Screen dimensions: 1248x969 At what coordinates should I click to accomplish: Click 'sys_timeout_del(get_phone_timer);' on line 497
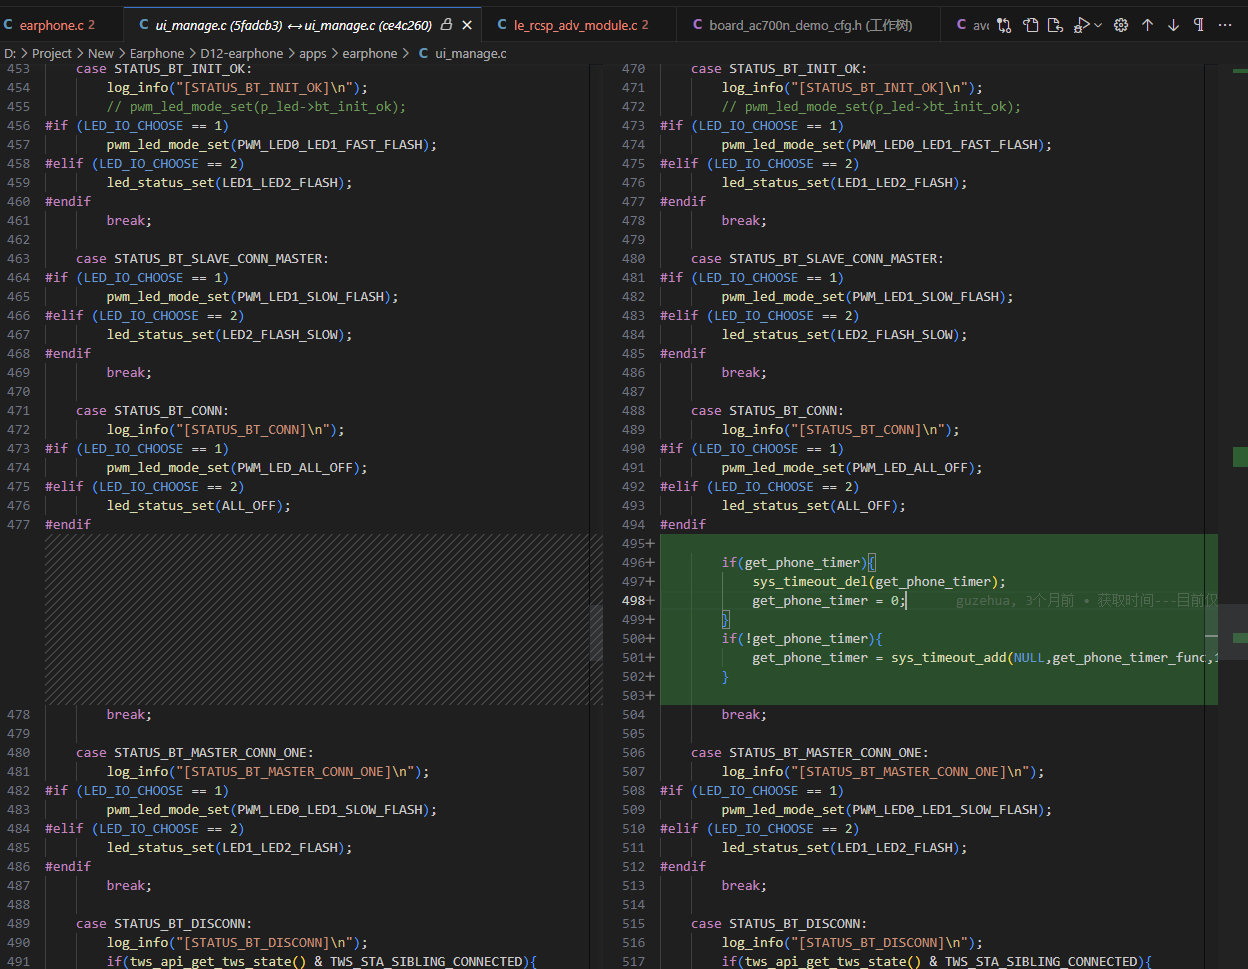click(x=879, y=582)
